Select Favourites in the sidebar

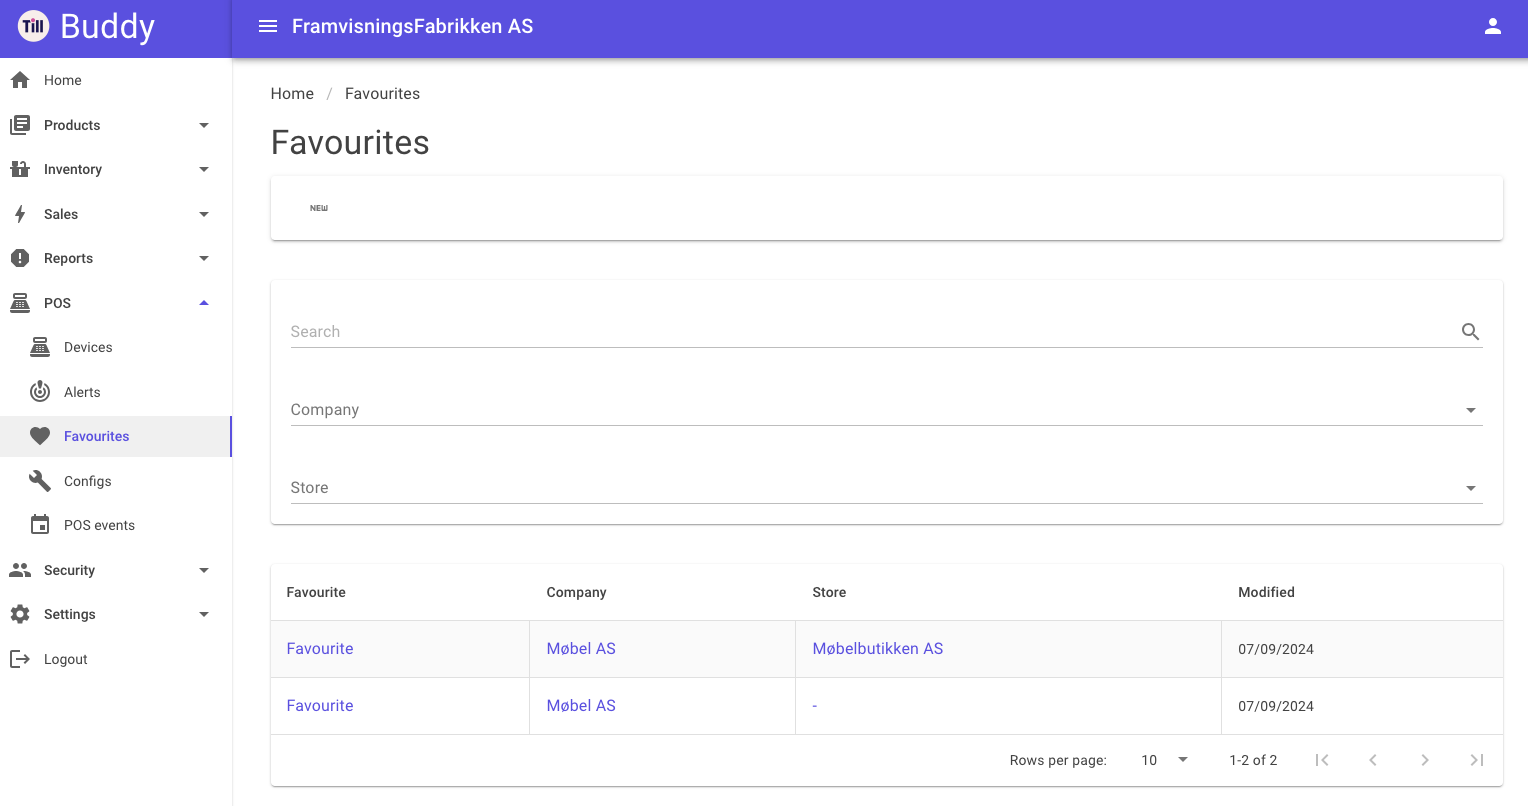116,436
